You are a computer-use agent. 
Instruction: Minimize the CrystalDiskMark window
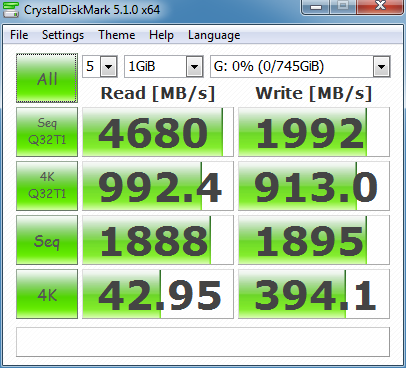[316, 7]
